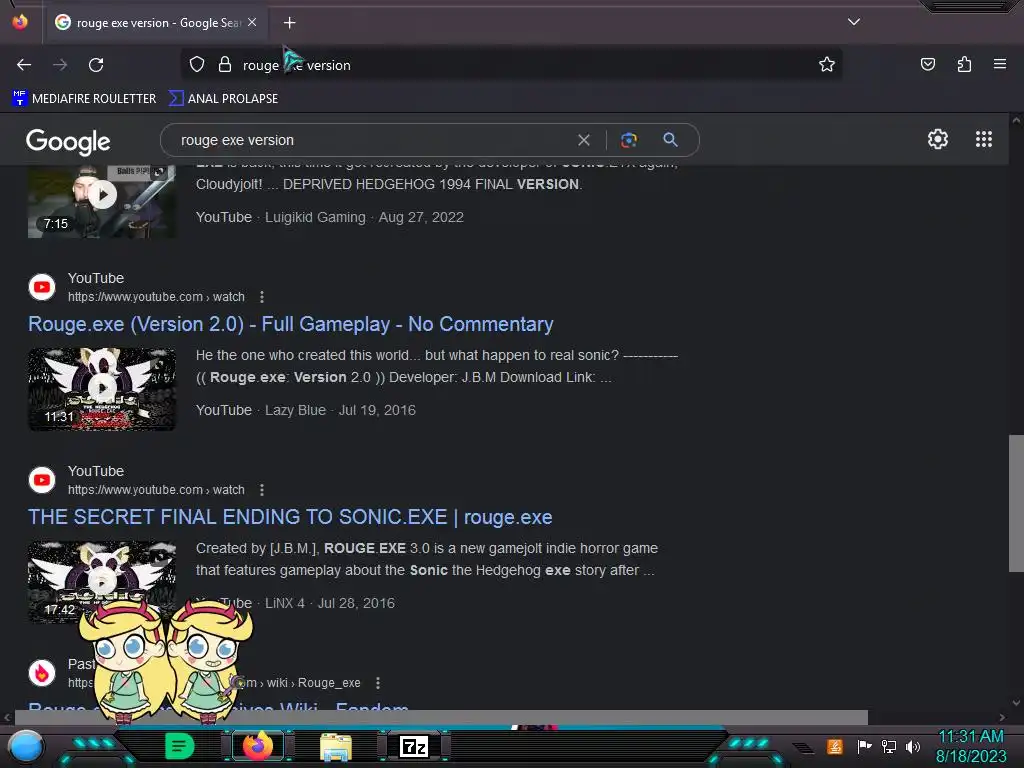Viewport: 1024px width, 768px height.
Task: Click the scroll right arrow of horizontal scrollbar
Action: tap(1002, 717)
